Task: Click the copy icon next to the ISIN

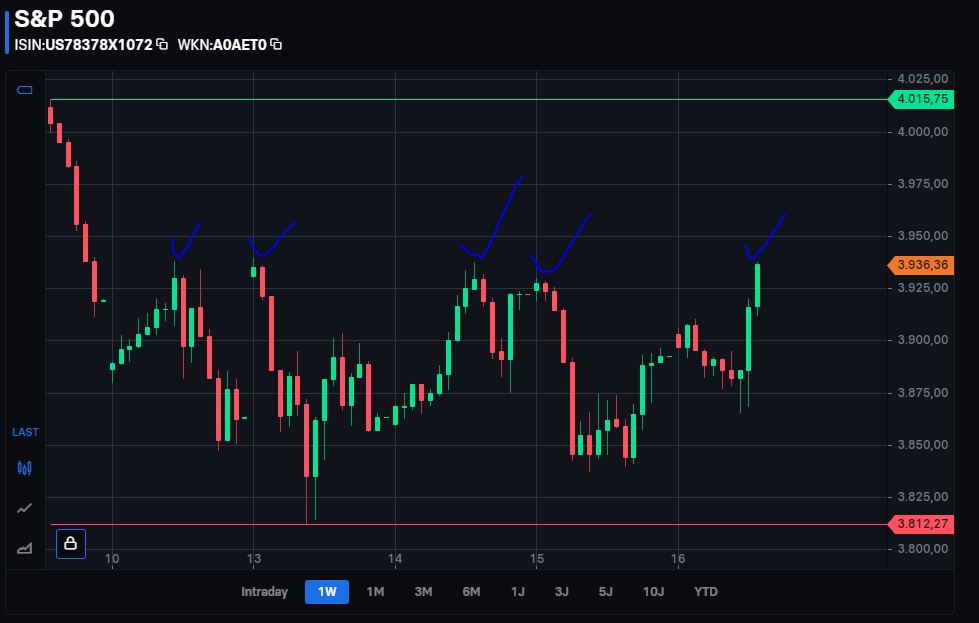Action: point(160,44)
